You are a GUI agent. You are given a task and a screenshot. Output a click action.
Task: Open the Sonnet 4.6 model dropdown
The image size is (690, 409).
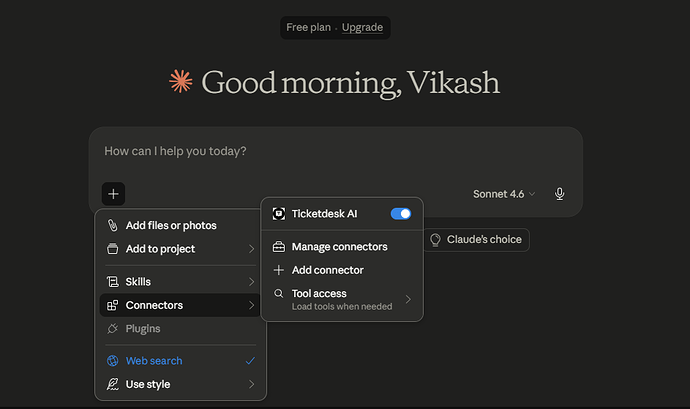coord(504,194)
